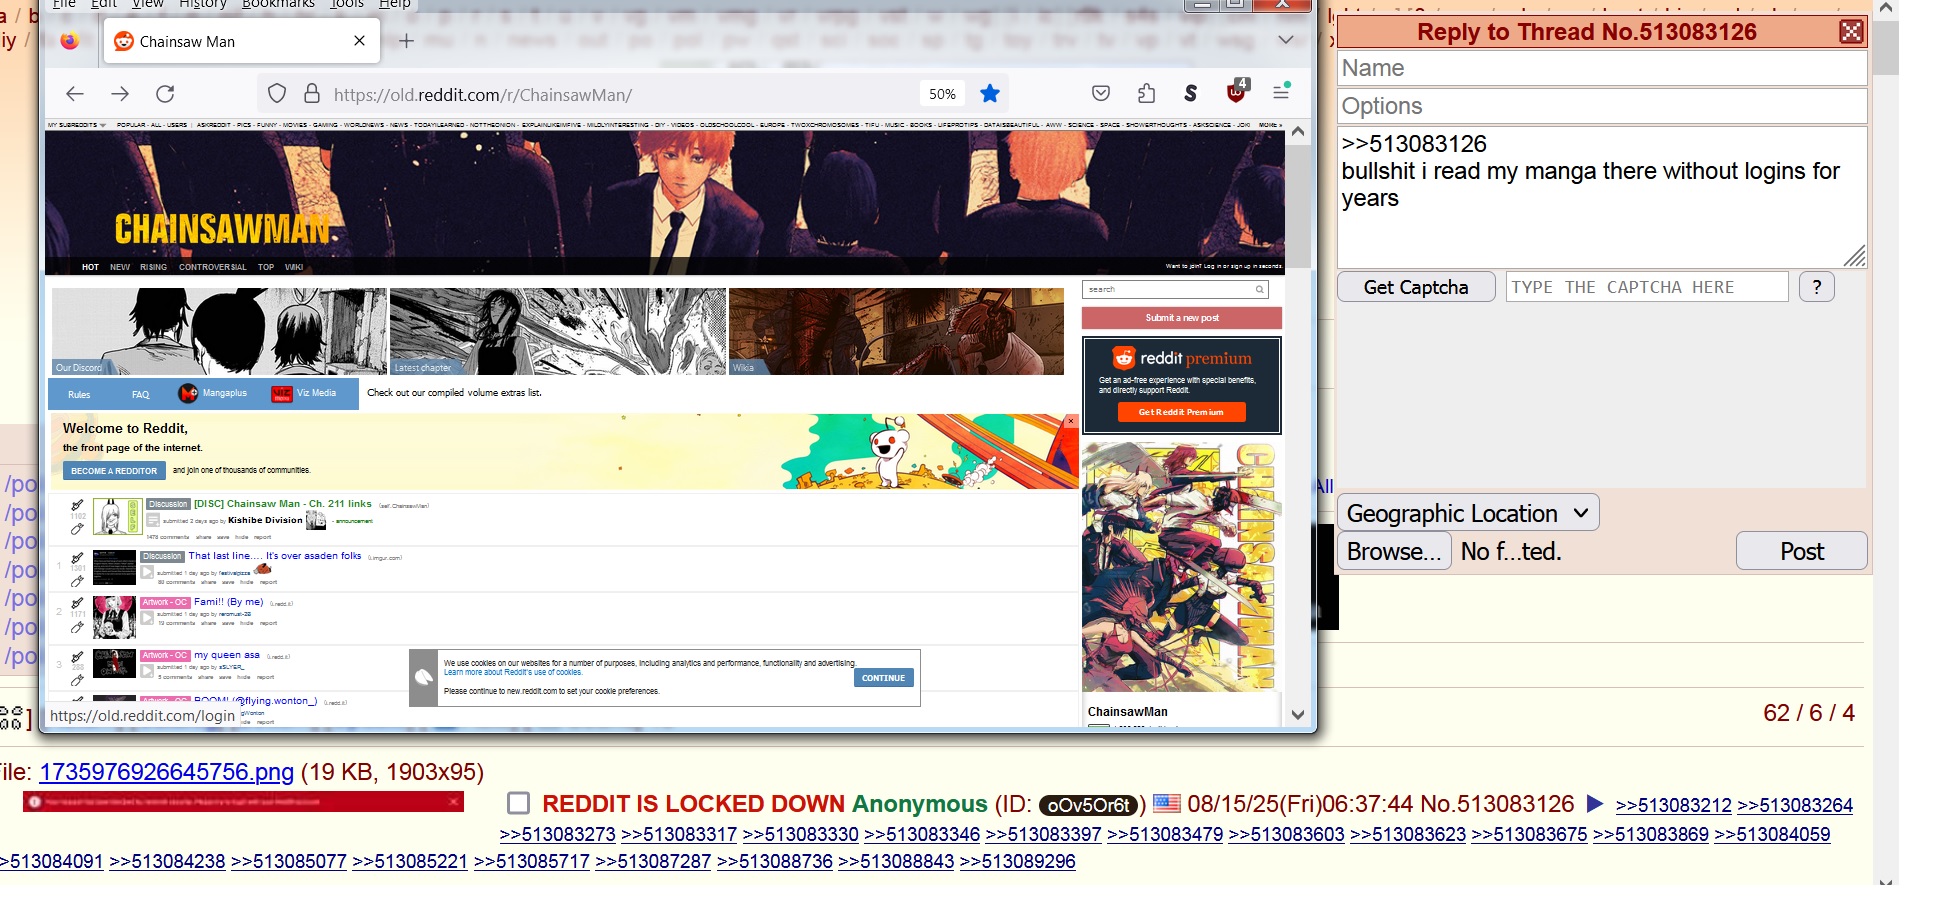The width and height of the screenshot is (1934, 906).
Task: Submit the reply with the Post button
Action: pos(1802,551)
